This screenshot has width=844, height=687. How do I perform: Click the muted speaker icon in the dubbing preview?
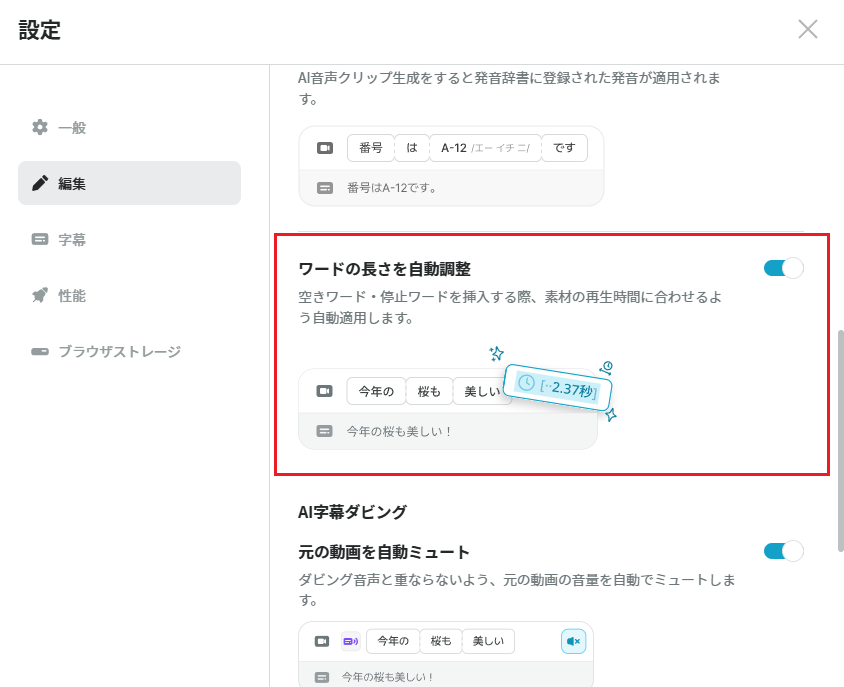(x=573, y=641)
